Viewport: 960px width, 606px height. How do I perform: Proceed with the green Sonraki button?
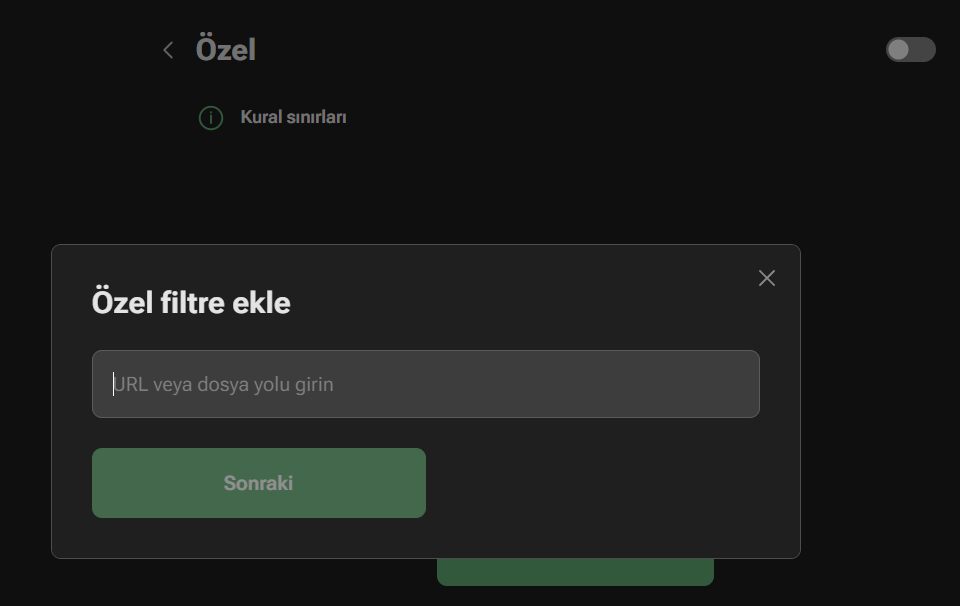(x=258, y=483)
